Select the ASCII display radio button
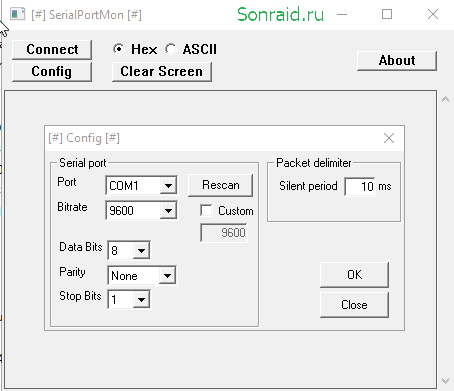 point(171,49)
